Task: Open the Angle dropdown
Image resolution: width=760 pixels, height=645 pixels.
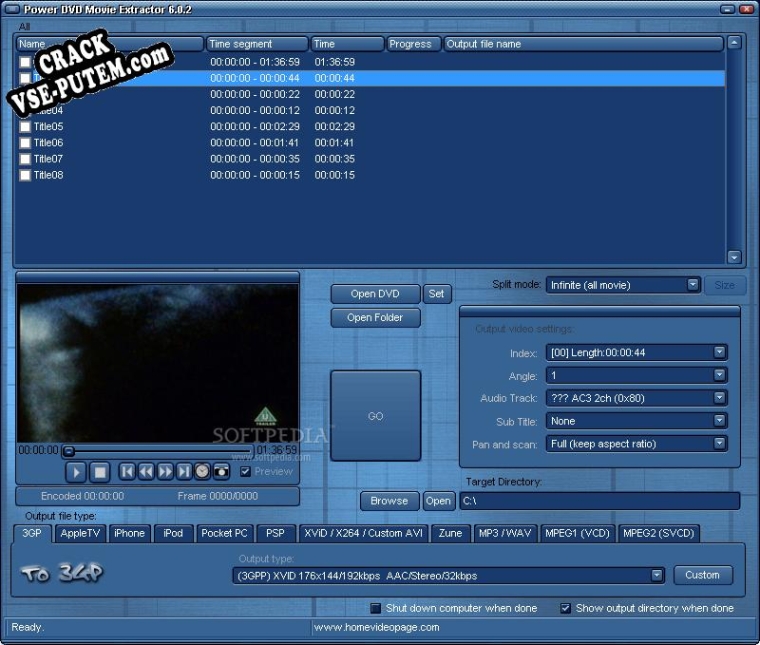Action: (x=719, y=375)
